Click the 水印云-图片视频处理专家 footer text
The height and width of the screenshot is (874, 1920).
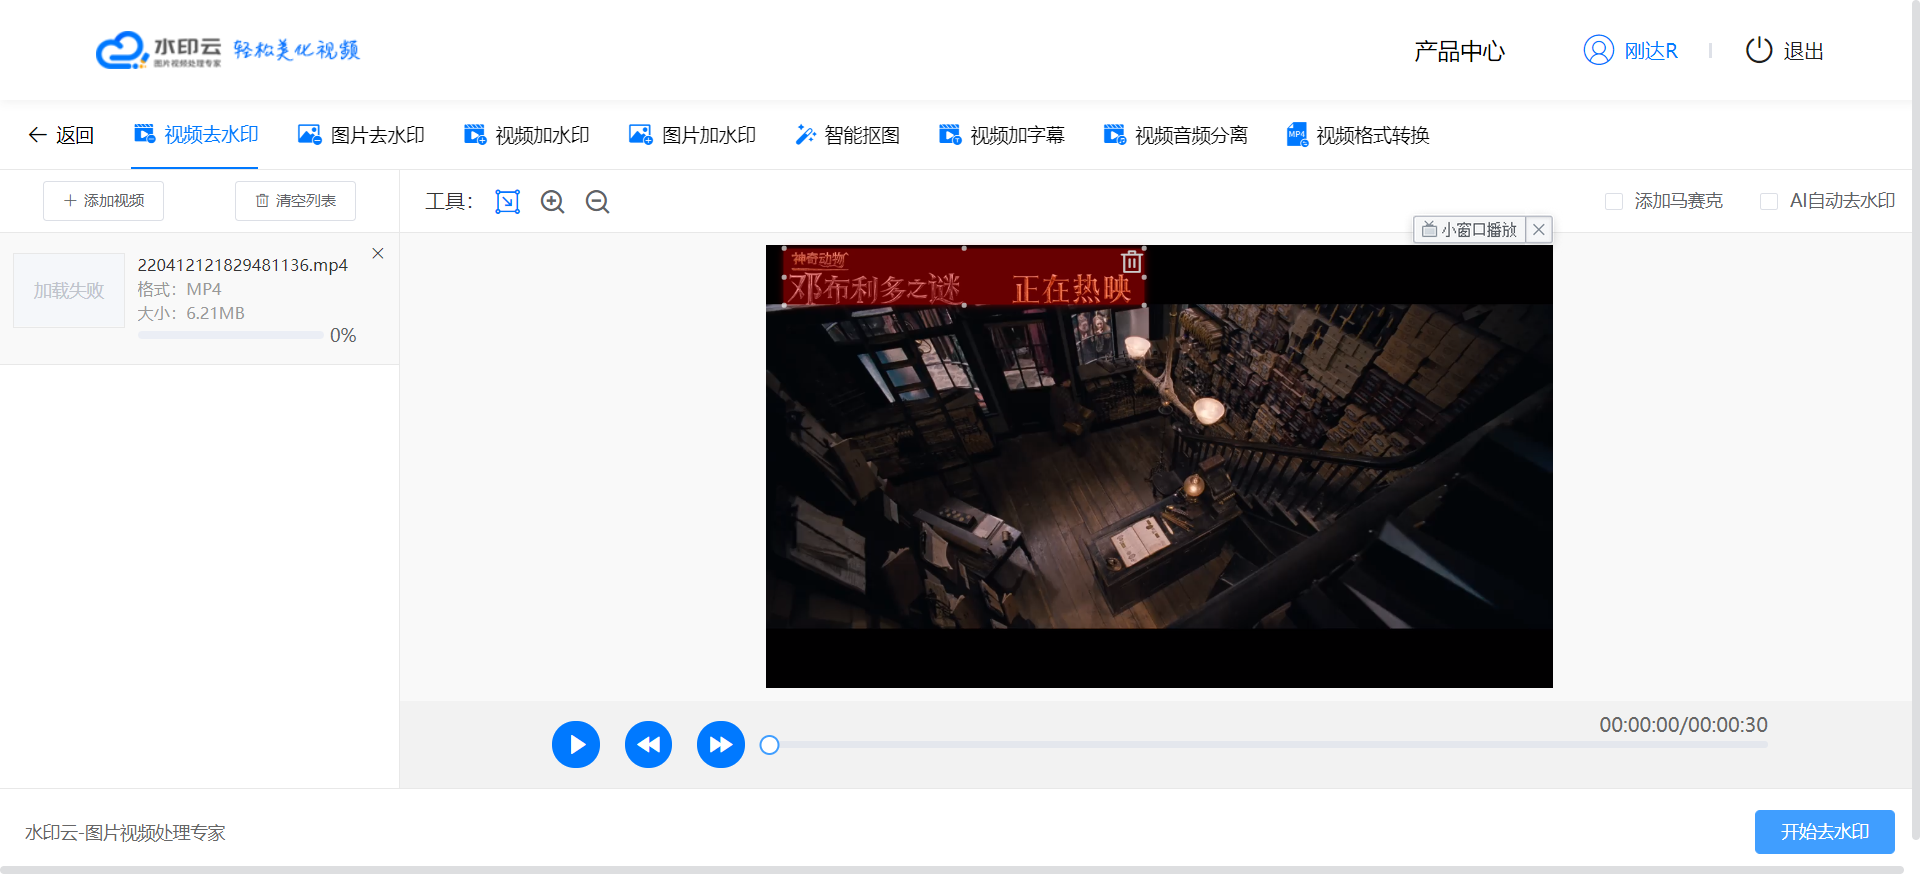click(x=125, y=833)
